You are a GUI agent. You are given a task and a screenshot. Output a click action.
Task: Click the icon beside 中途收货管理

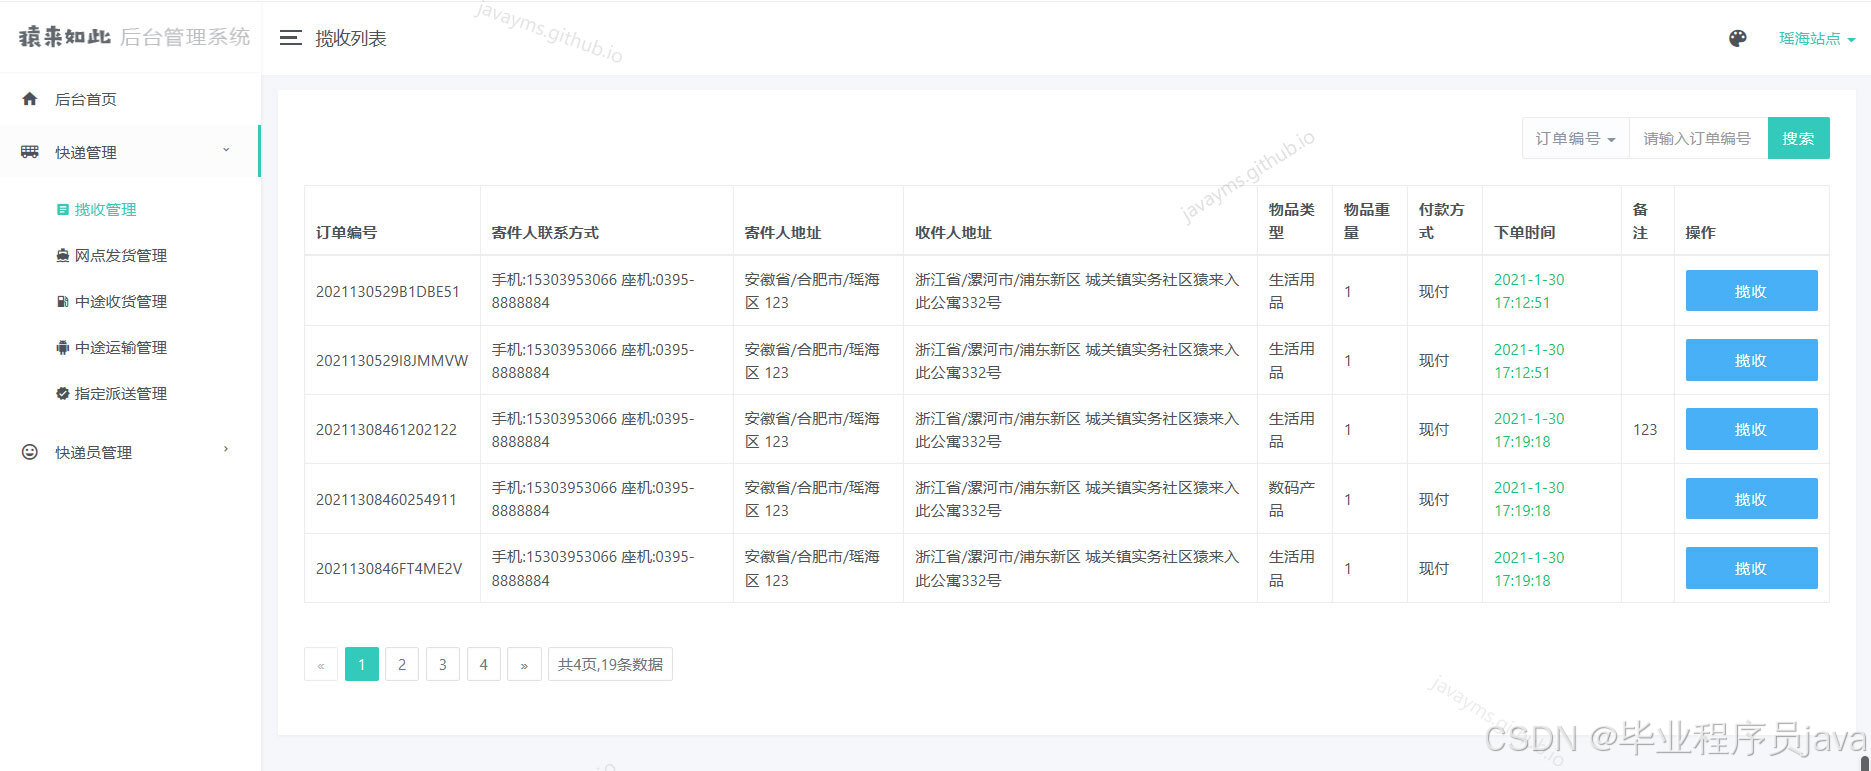[63, 302]
